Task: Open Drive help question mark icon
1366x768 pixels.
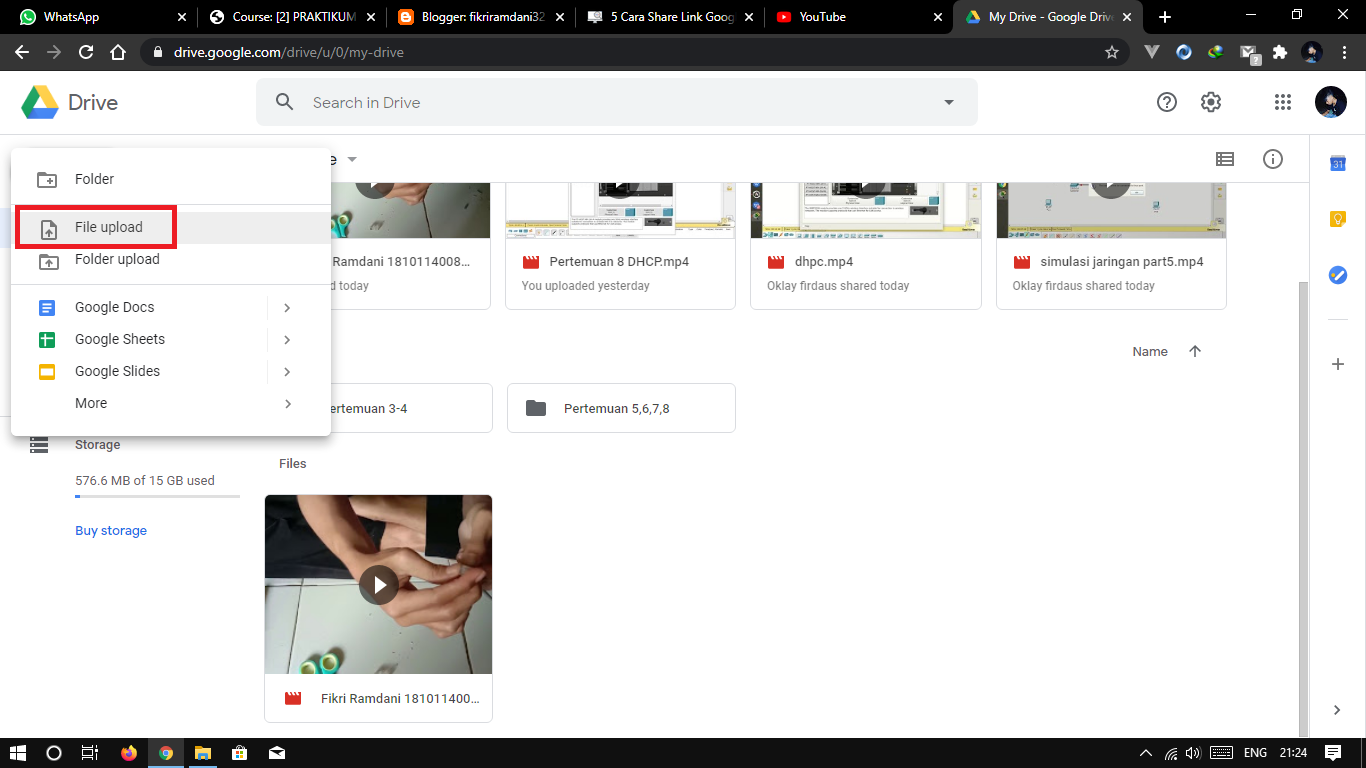Action: coord(1166,102)
